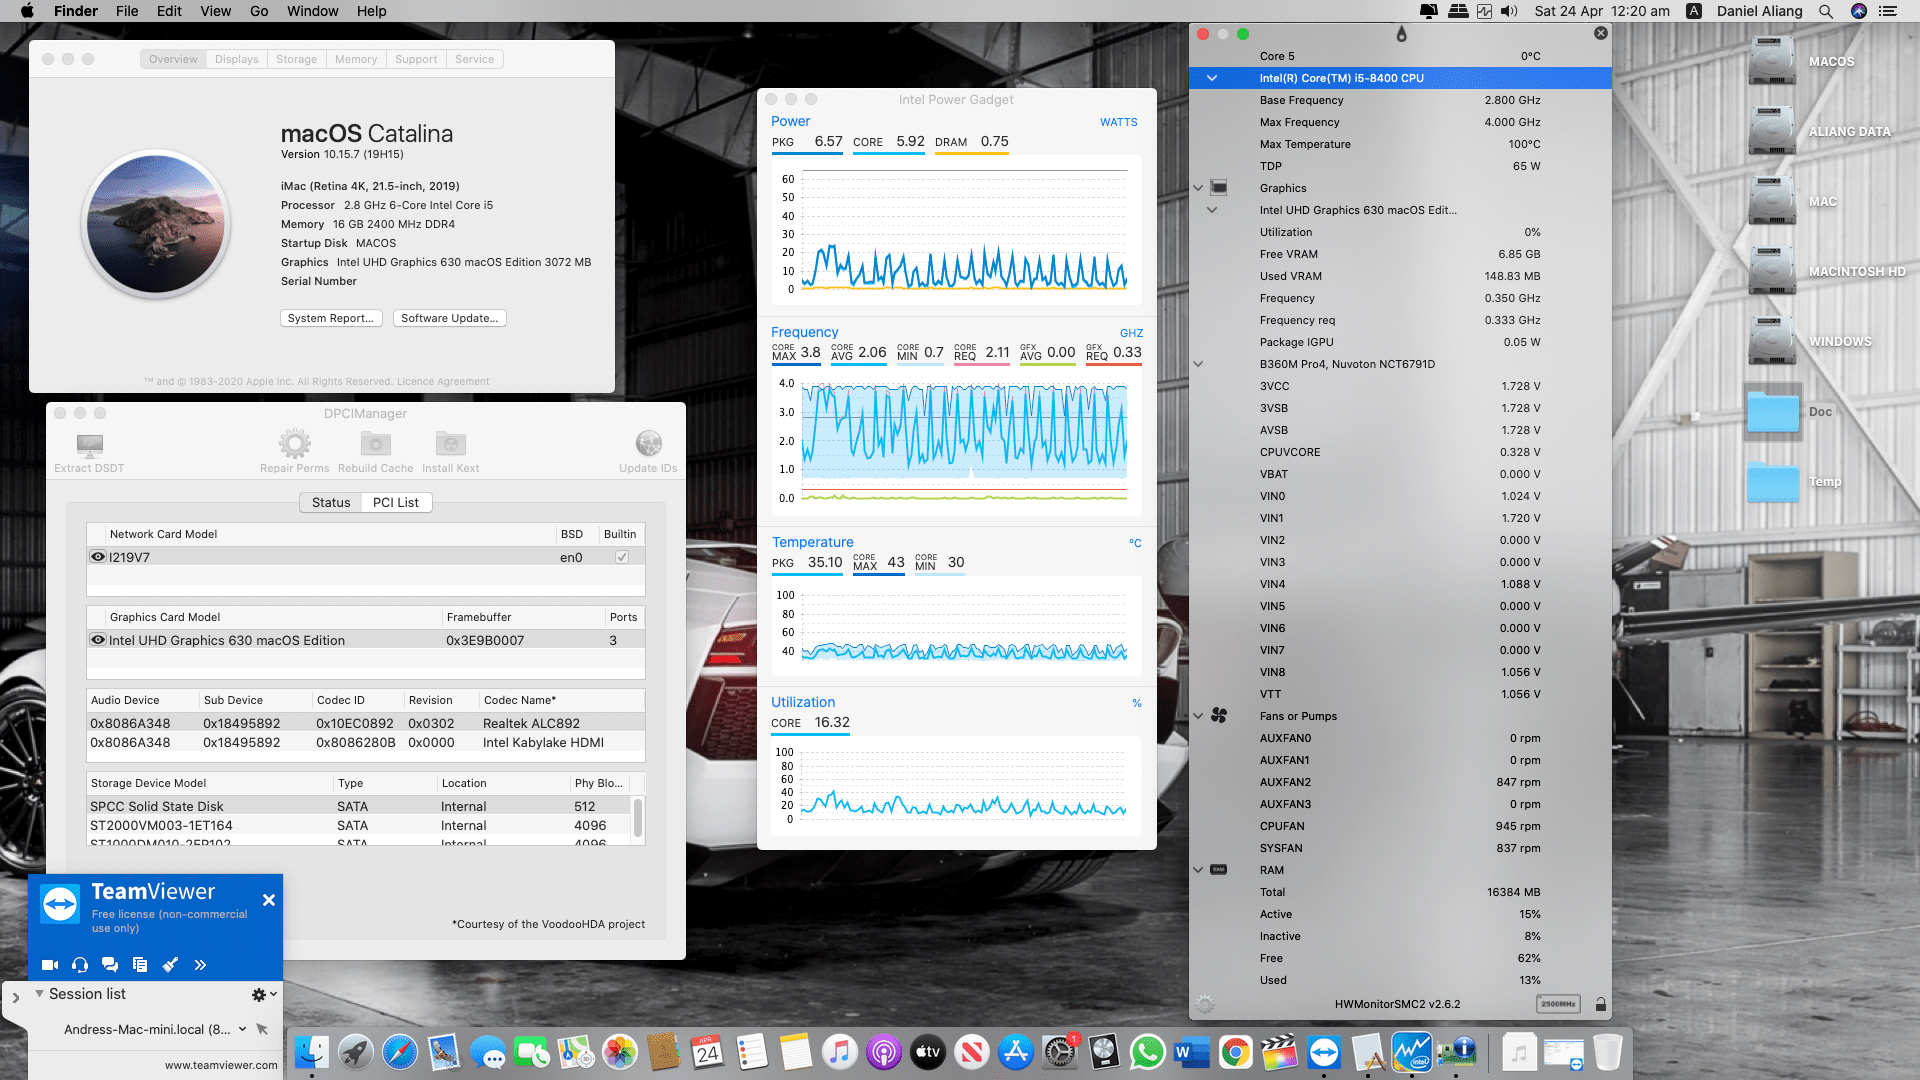
Task: Show more TeamViewer tools via double arrow
Action: (x=200, y=965)
